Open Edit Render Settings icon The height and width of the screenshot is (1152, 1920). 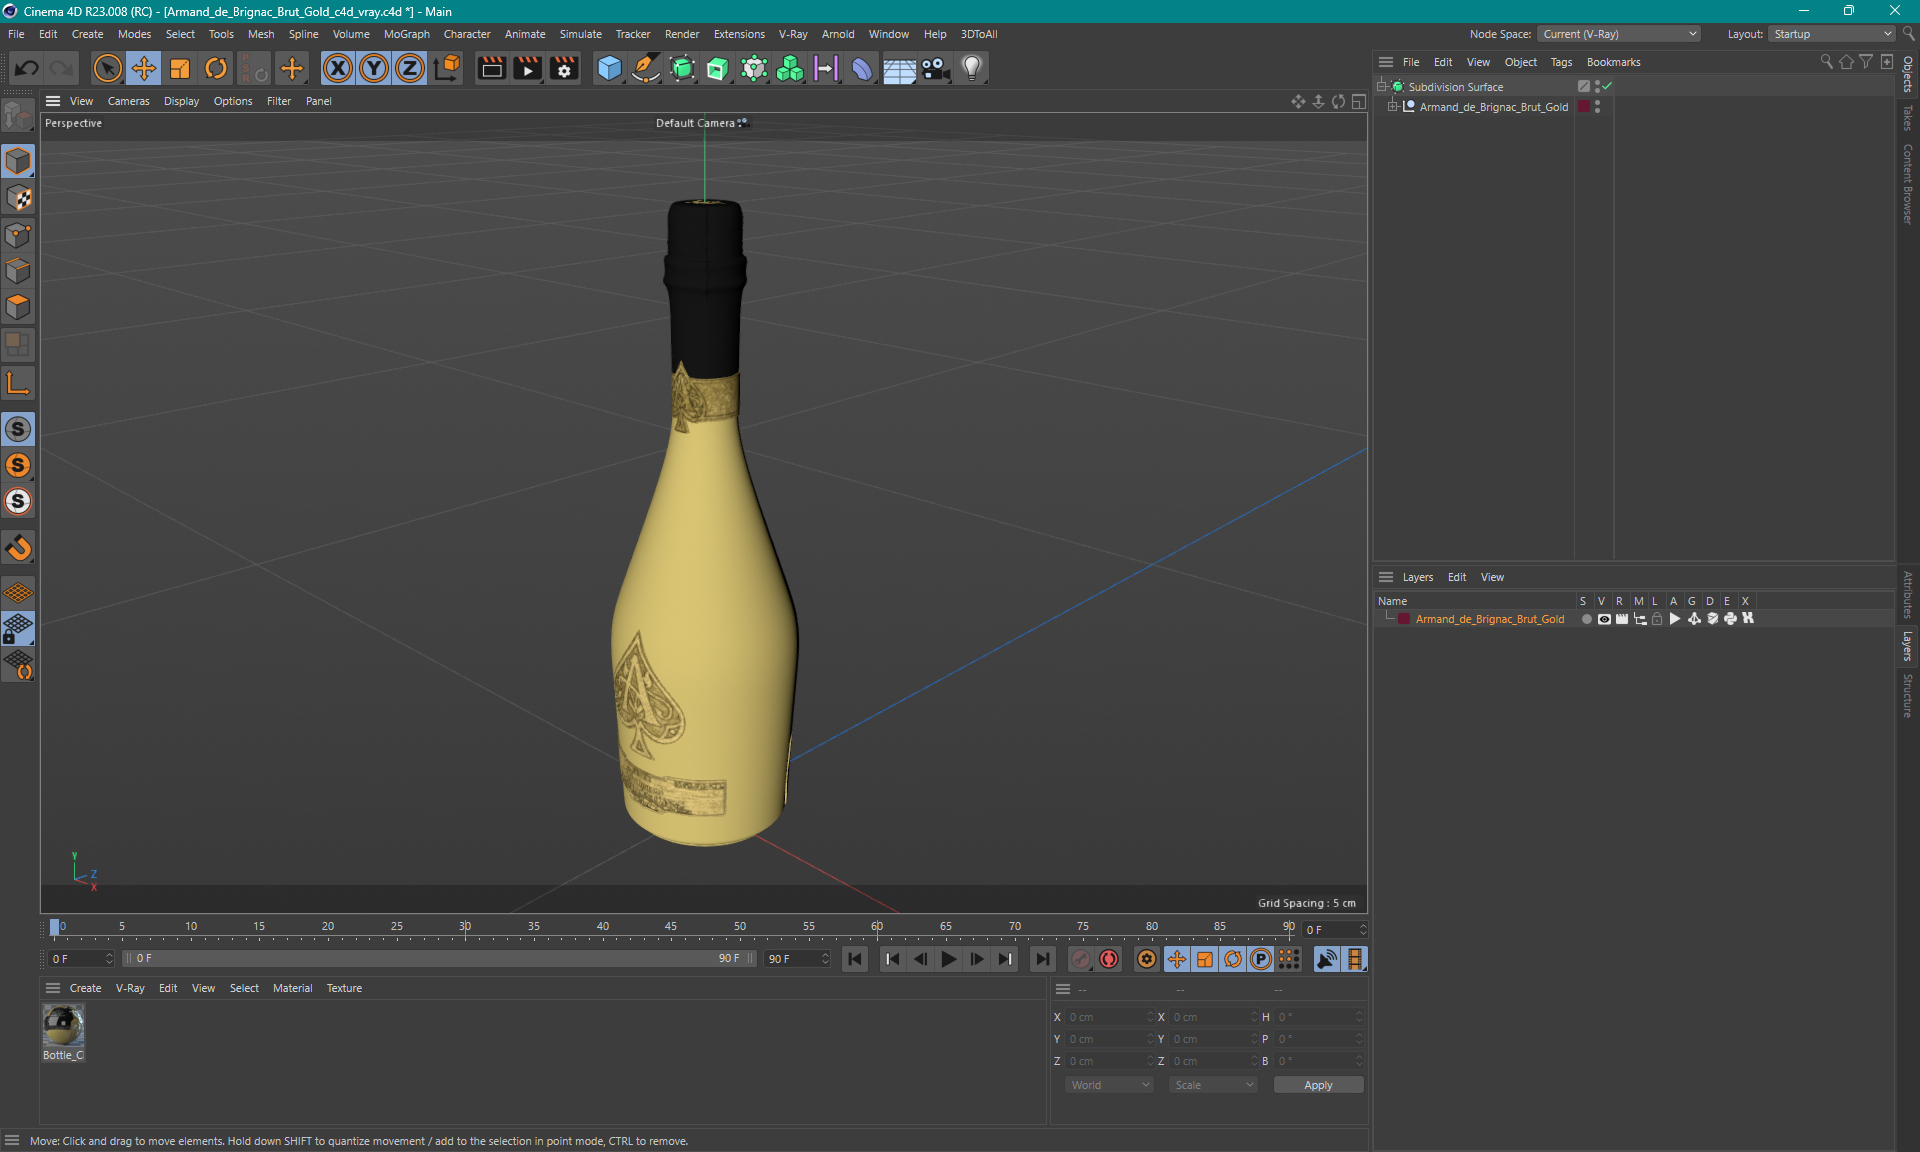[564, 68]
